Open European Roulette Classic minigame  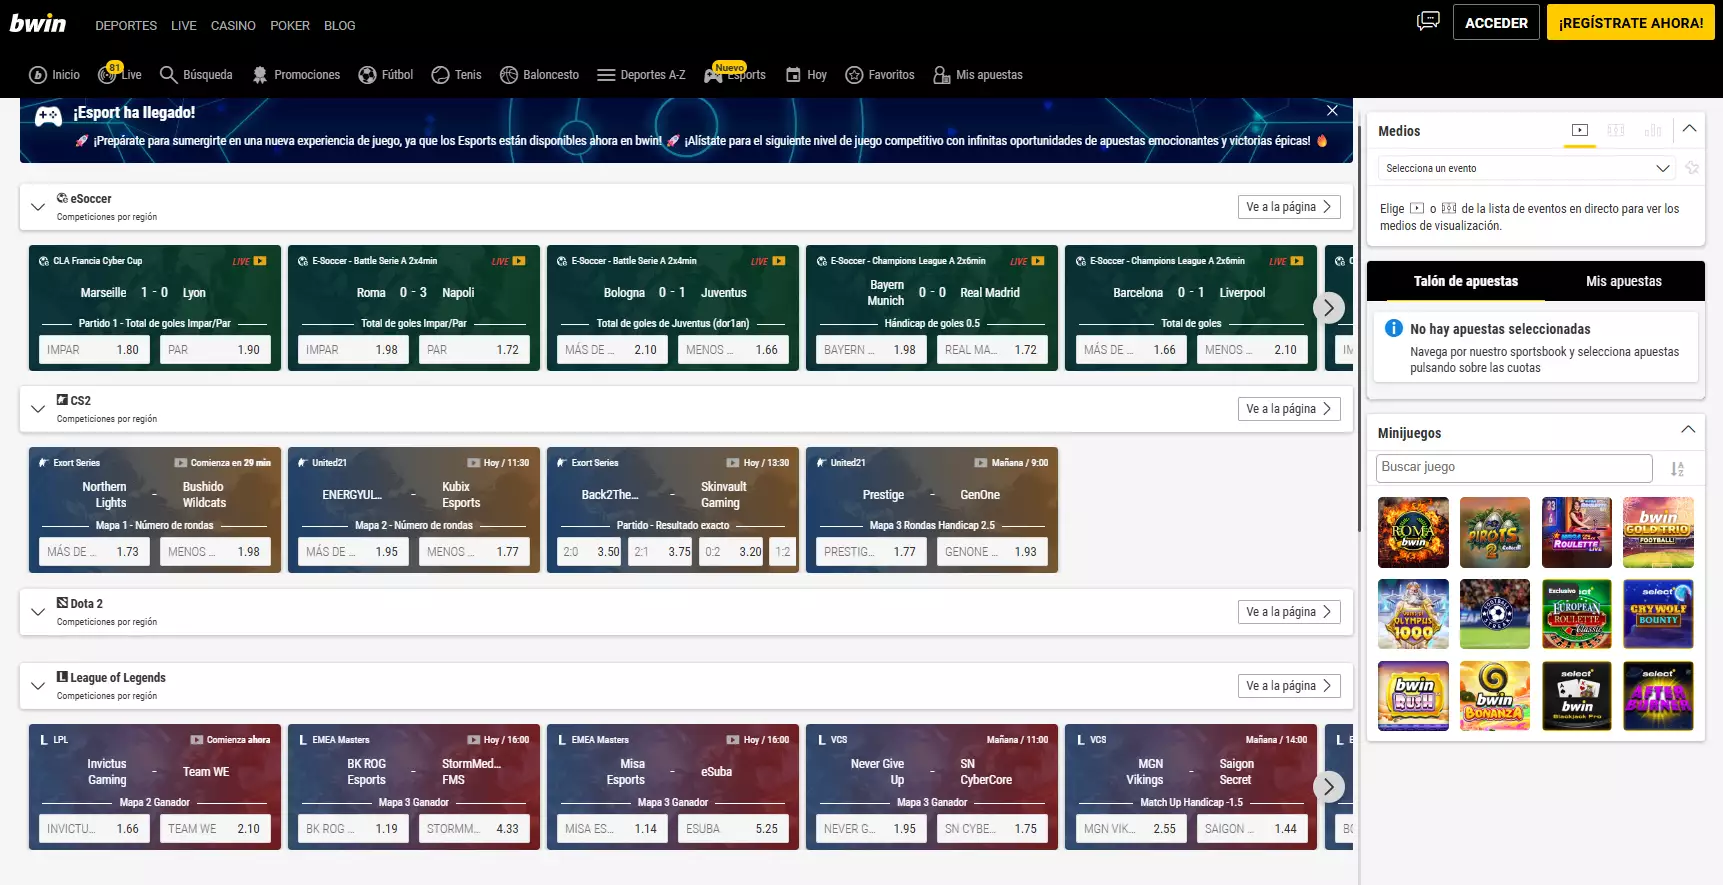(x=1577, y=614)
